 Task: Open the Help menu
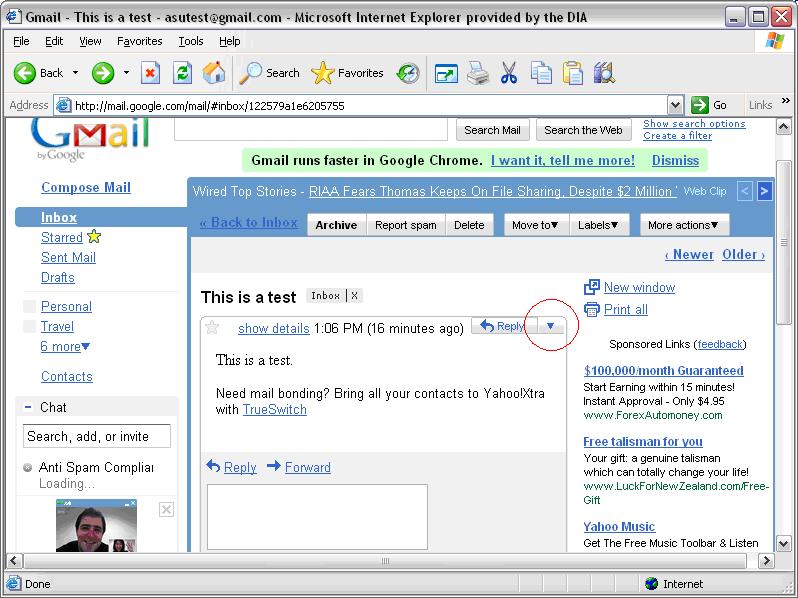click(x=230, y=41)
